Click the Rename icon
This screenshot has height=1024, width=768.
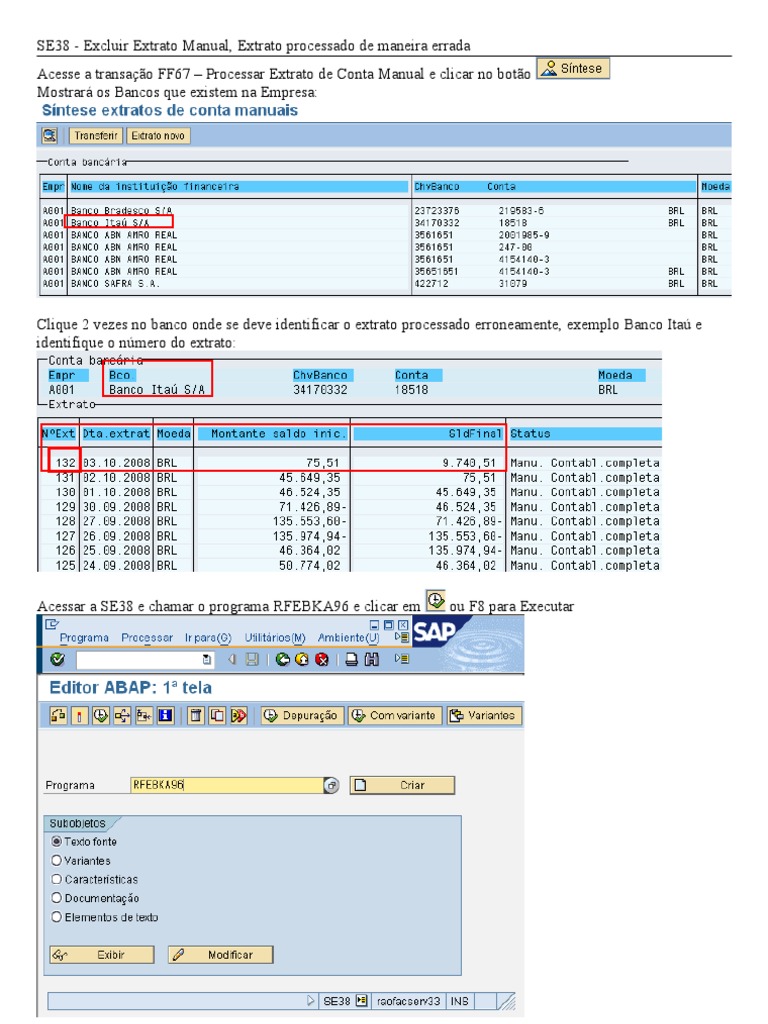point(238,716)
